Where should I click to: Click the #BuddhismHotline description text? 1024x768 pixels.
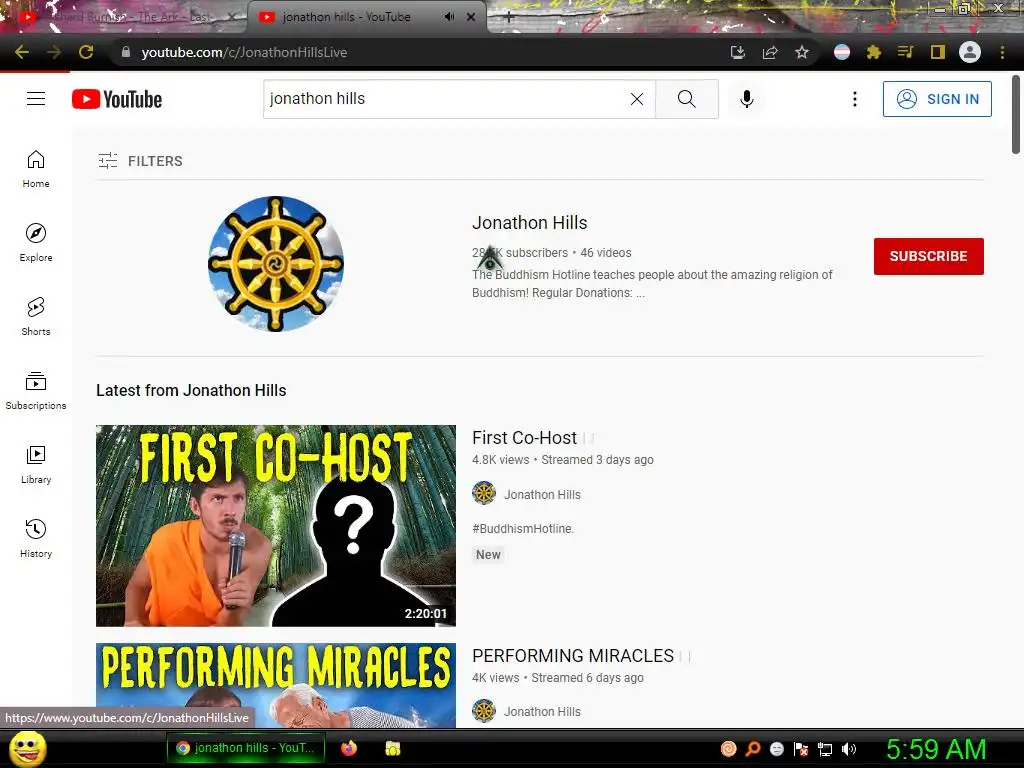coord(523,528)
